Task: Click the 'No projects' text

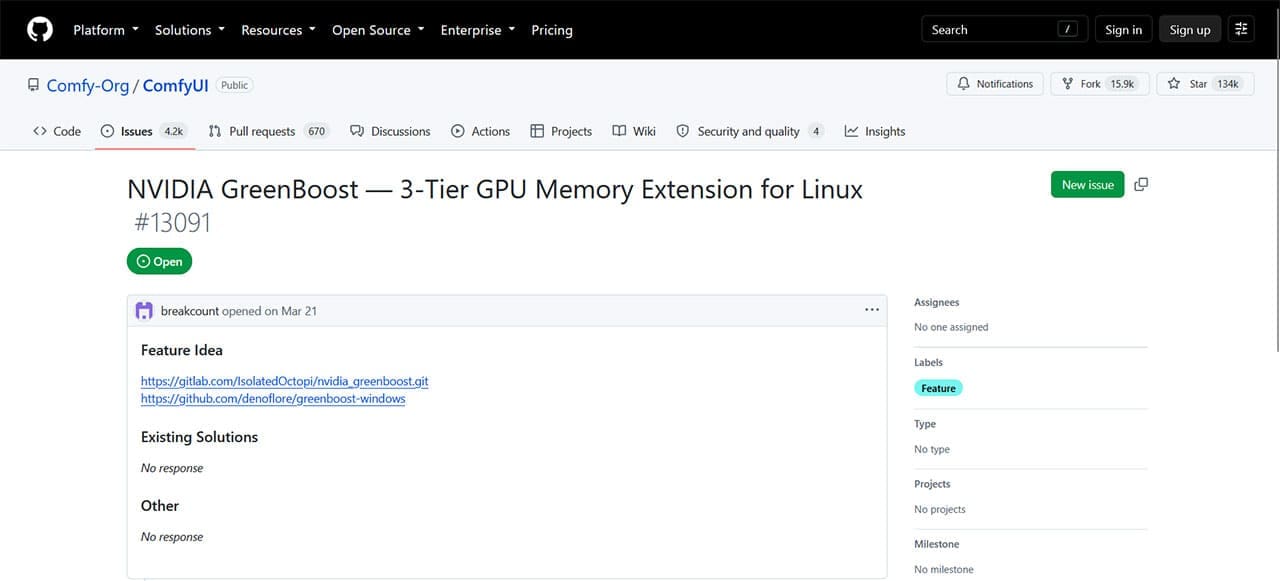Action: point(940,509)
